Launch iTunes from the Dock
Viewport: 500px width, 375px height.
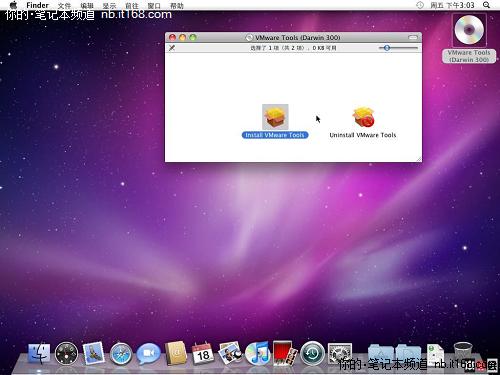[x=257, y=353]
